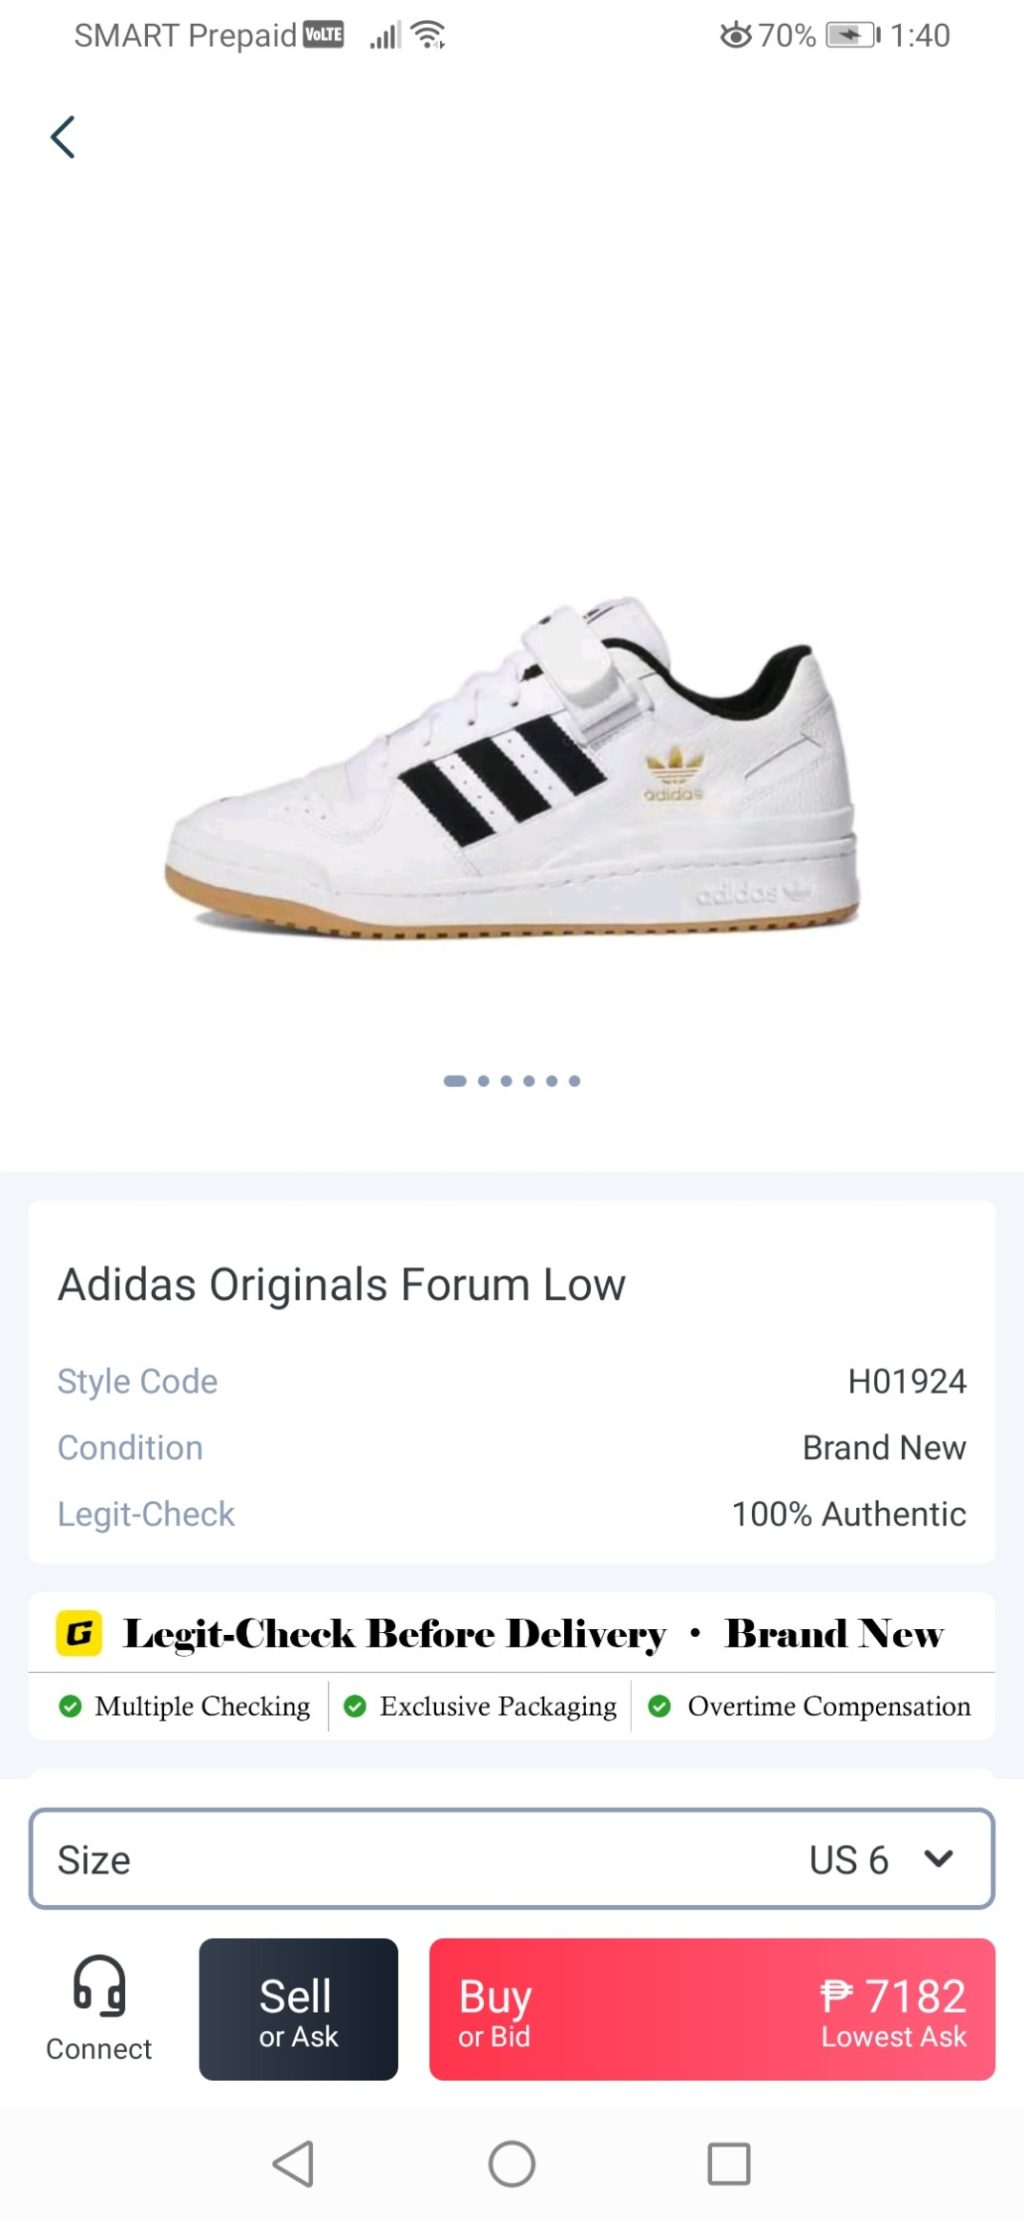Tap the Sell or Ask button

point(298,2009)
